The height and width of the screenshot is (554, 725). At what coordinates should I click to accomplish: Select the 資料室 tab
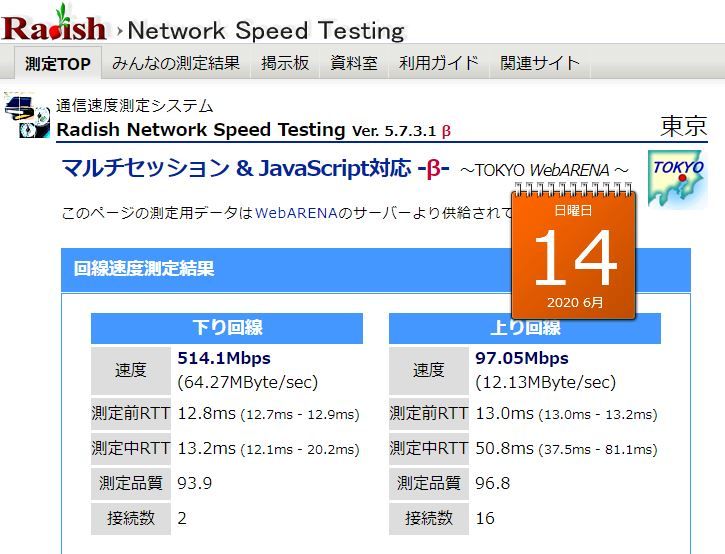click(x=354, y=63)
